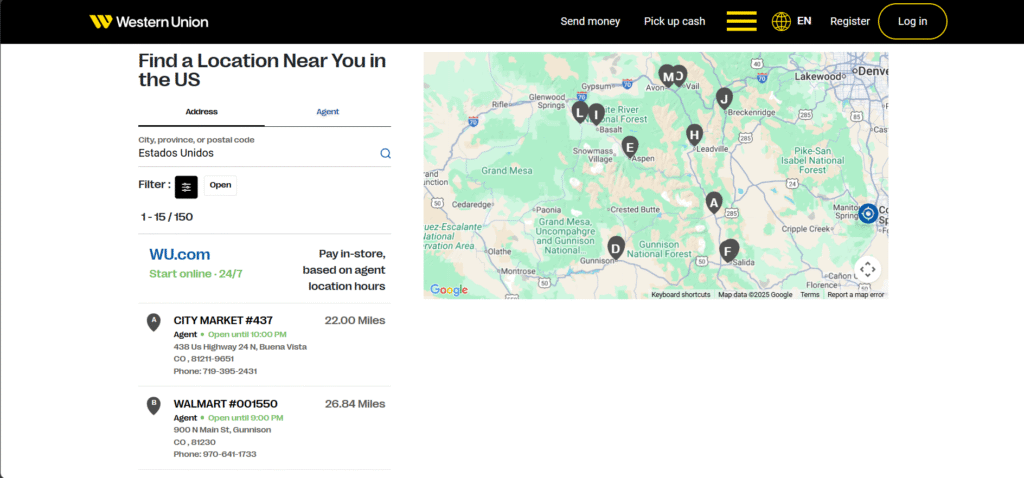
Task: Select map marker A
Action: click(713, 201)
